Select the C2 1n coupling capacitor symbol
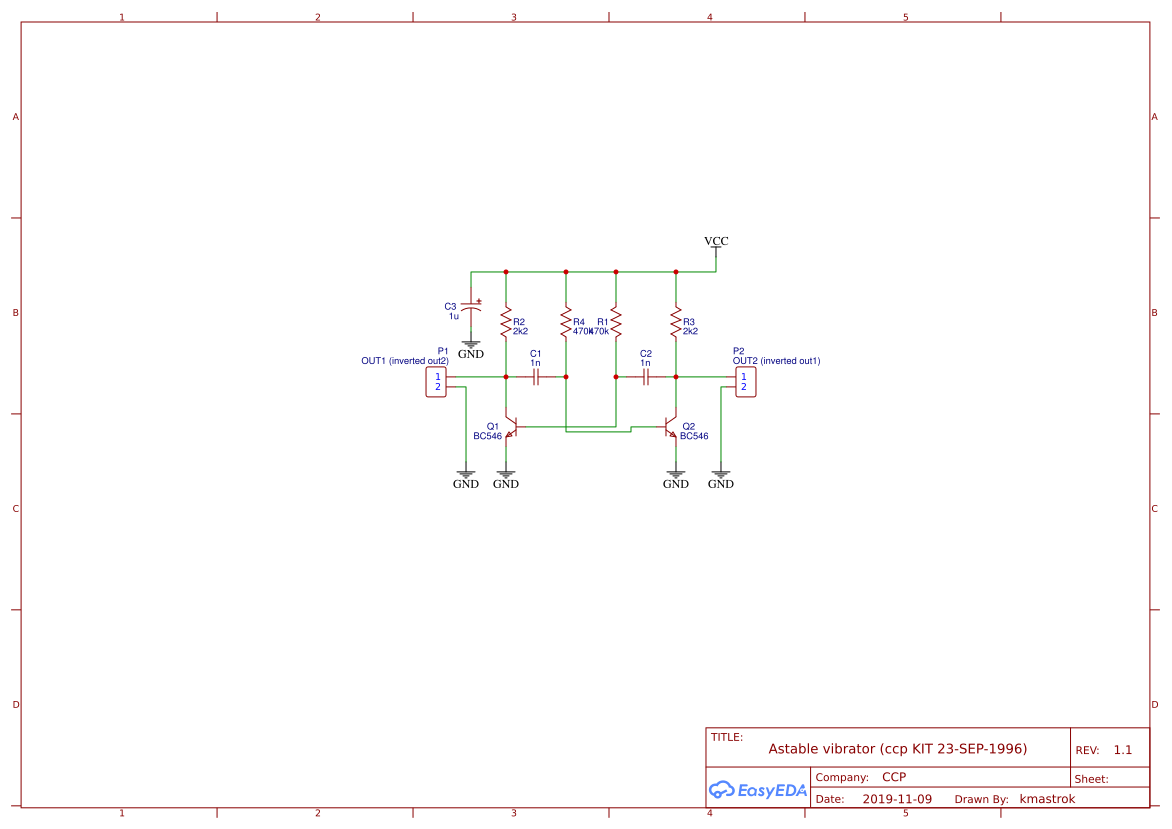This screenshot has width=1172, height=829. (x=646, y=376)
